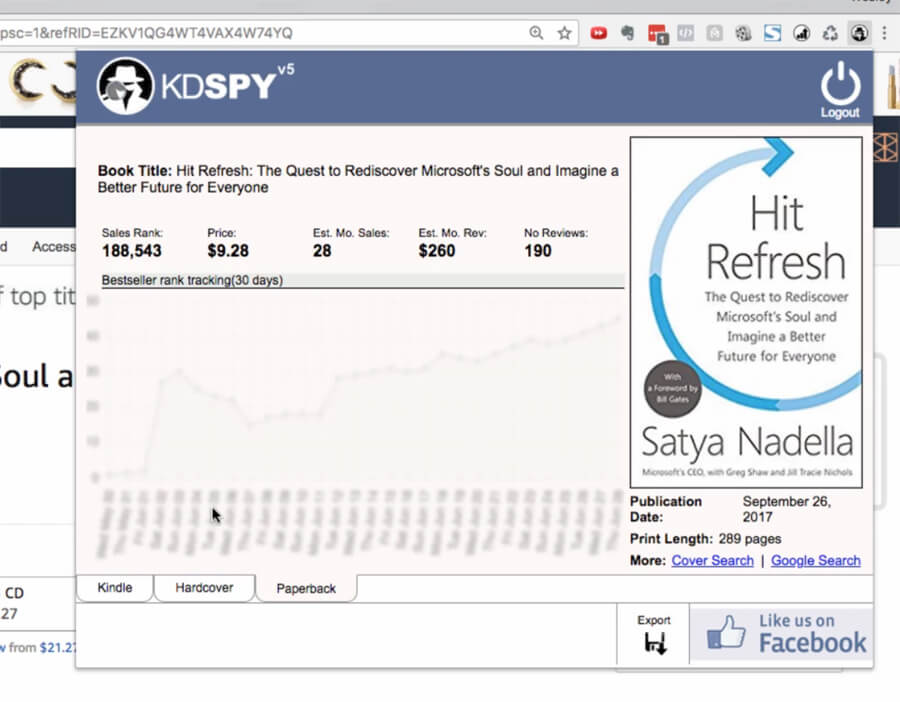This screenshot has height=702, width=900.
Task: Click the KDSPY detective logo
Action: tap(126, 86)
